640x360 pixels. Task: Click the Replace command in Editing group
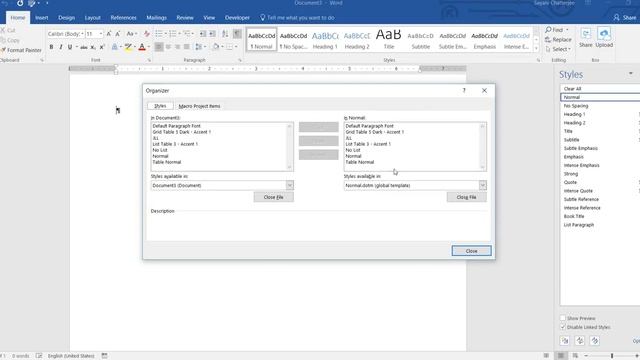click(558, 40)
